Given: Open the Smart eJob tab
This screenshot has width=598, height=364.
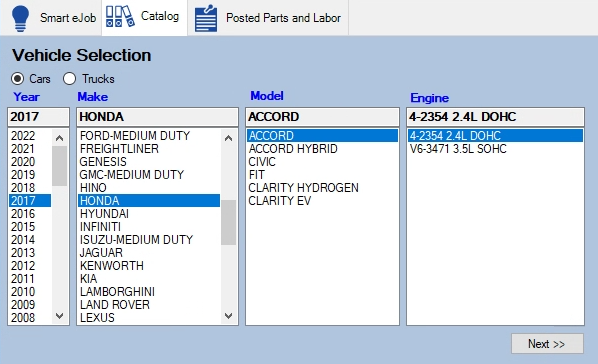Looking at the screenshot, I should [51, 18].
